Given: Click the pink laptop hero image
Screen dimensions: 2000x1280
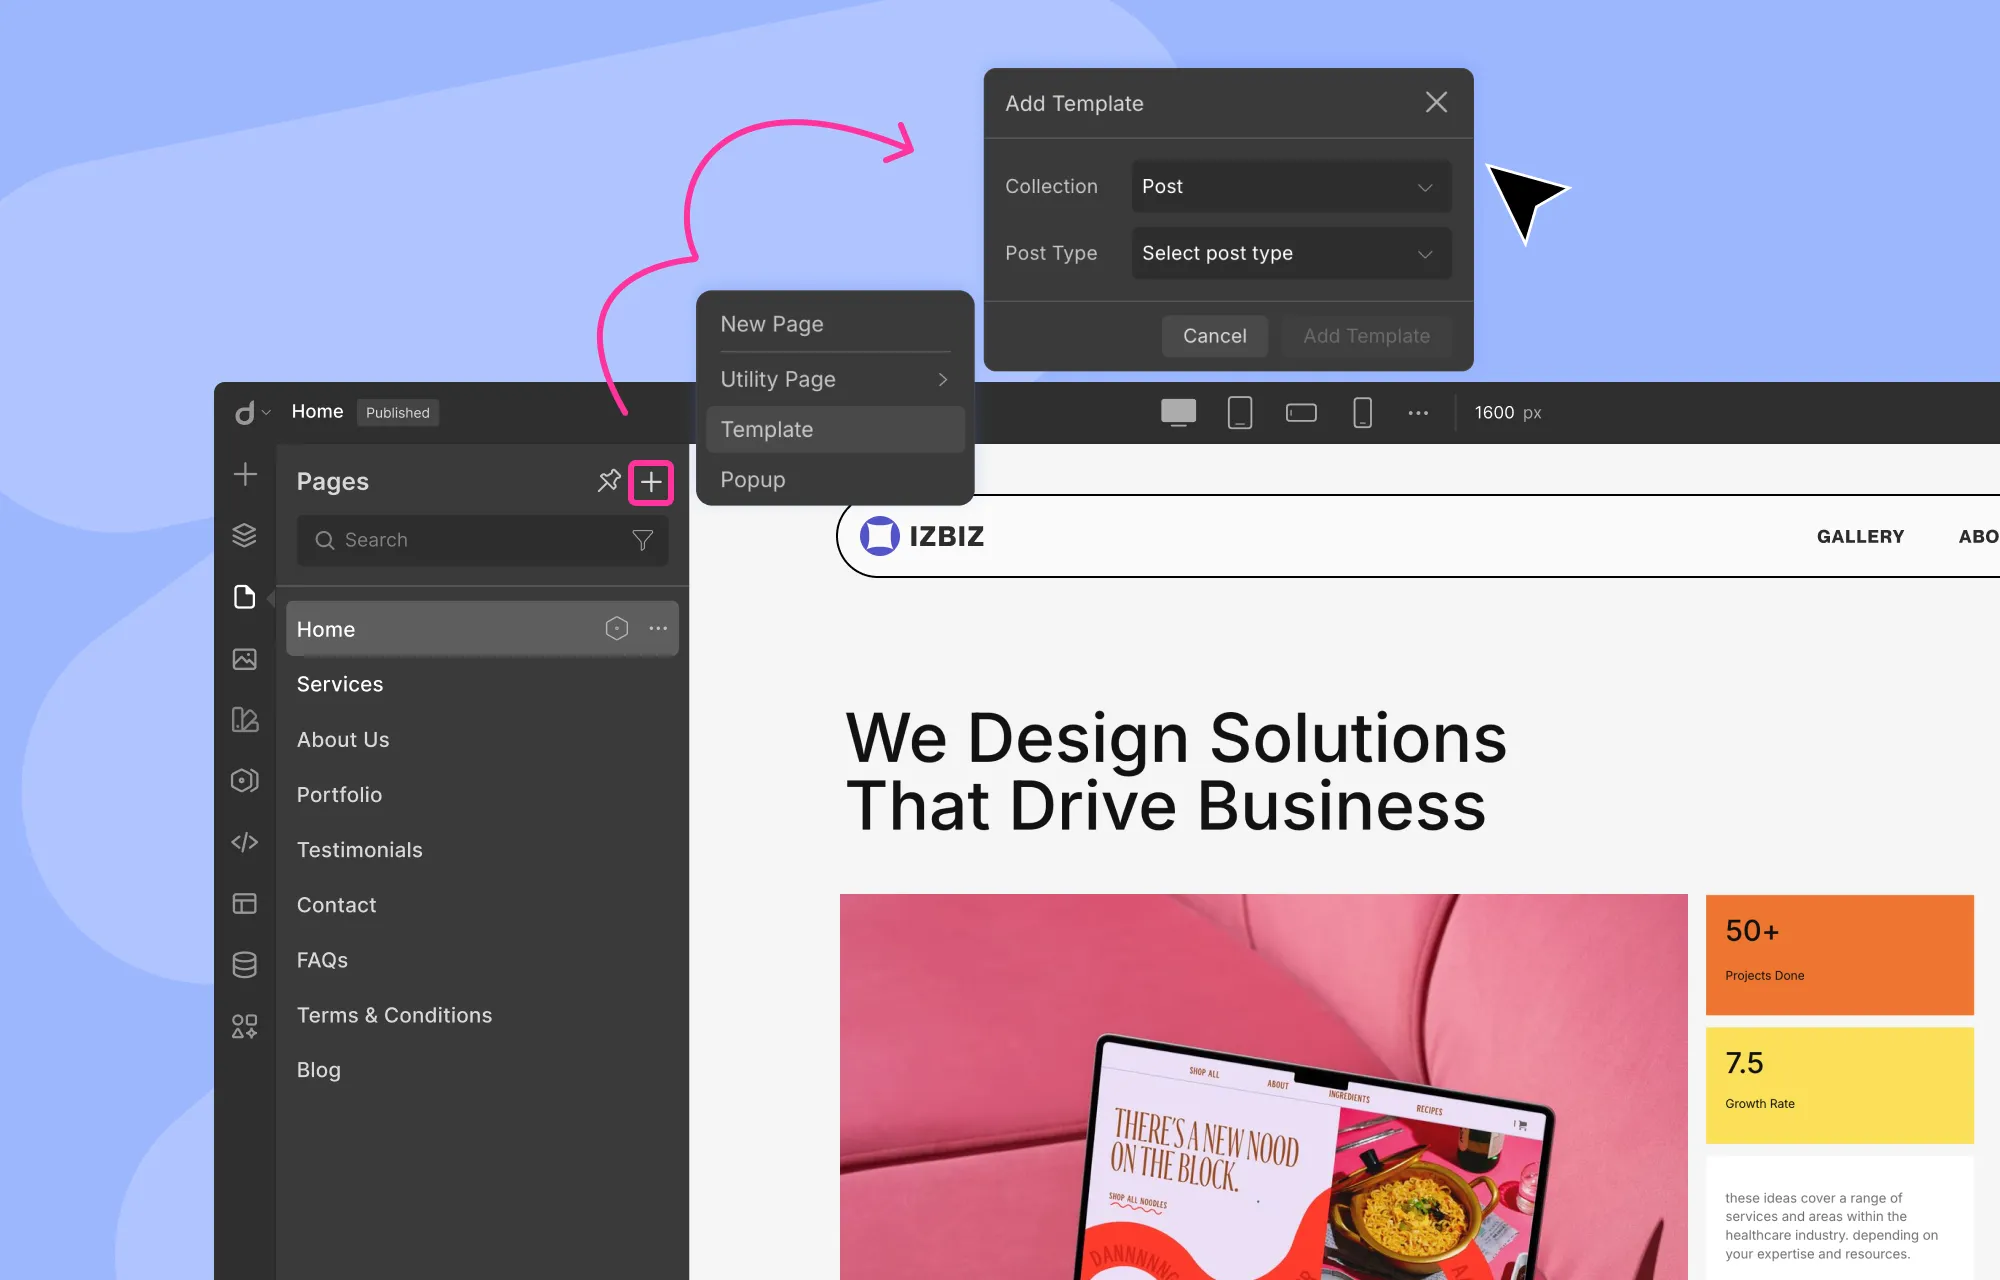Looking at the screenshot, I should [1263, 1087].
